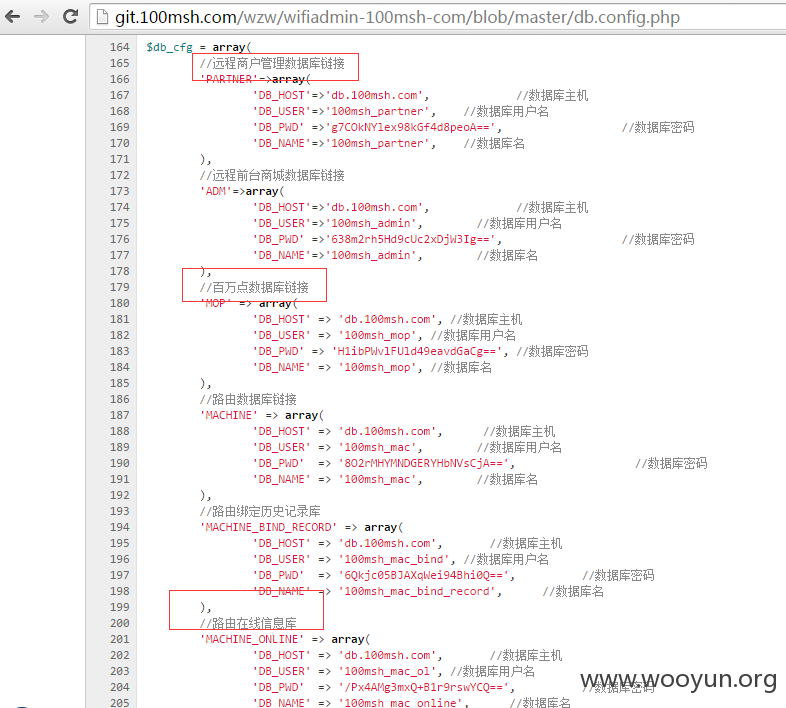Click the 'db.100msh.com' host on line 167
Image resolution: width=786 pixels, height=708 pixels.
pyautogui.click(x=374, y=95)
